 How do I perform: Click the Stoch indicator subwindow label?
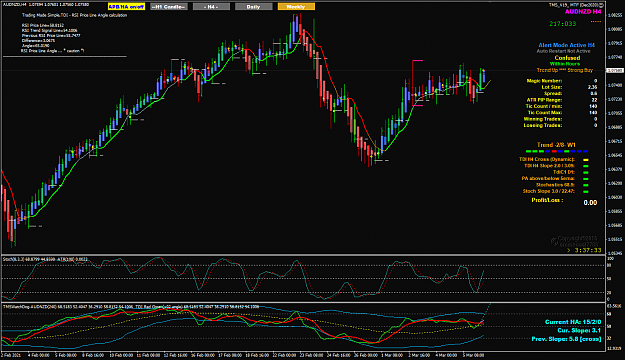pos(45,259)
